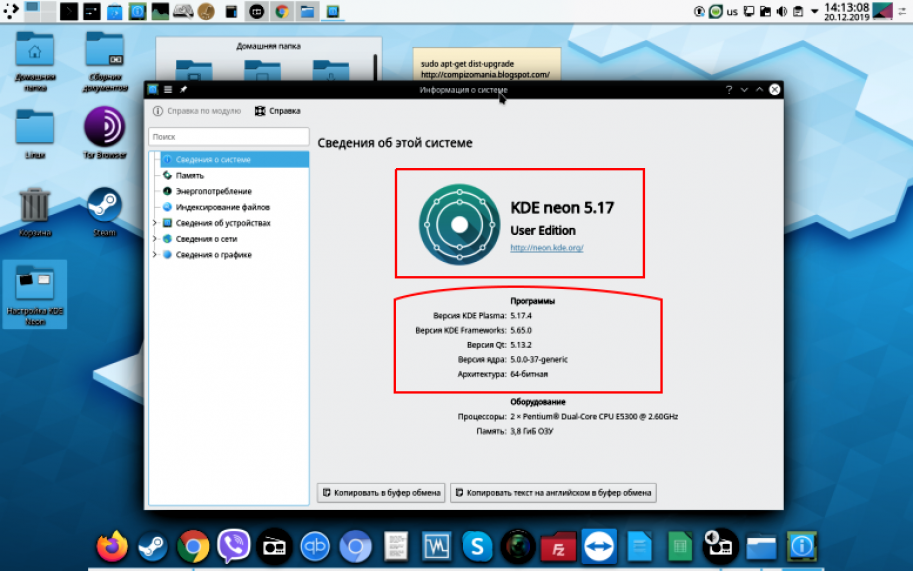The width and height of the screenshot is (913, 571).
Task: Expand hidden system tray icons arrow
Action: tap(814, 11)
